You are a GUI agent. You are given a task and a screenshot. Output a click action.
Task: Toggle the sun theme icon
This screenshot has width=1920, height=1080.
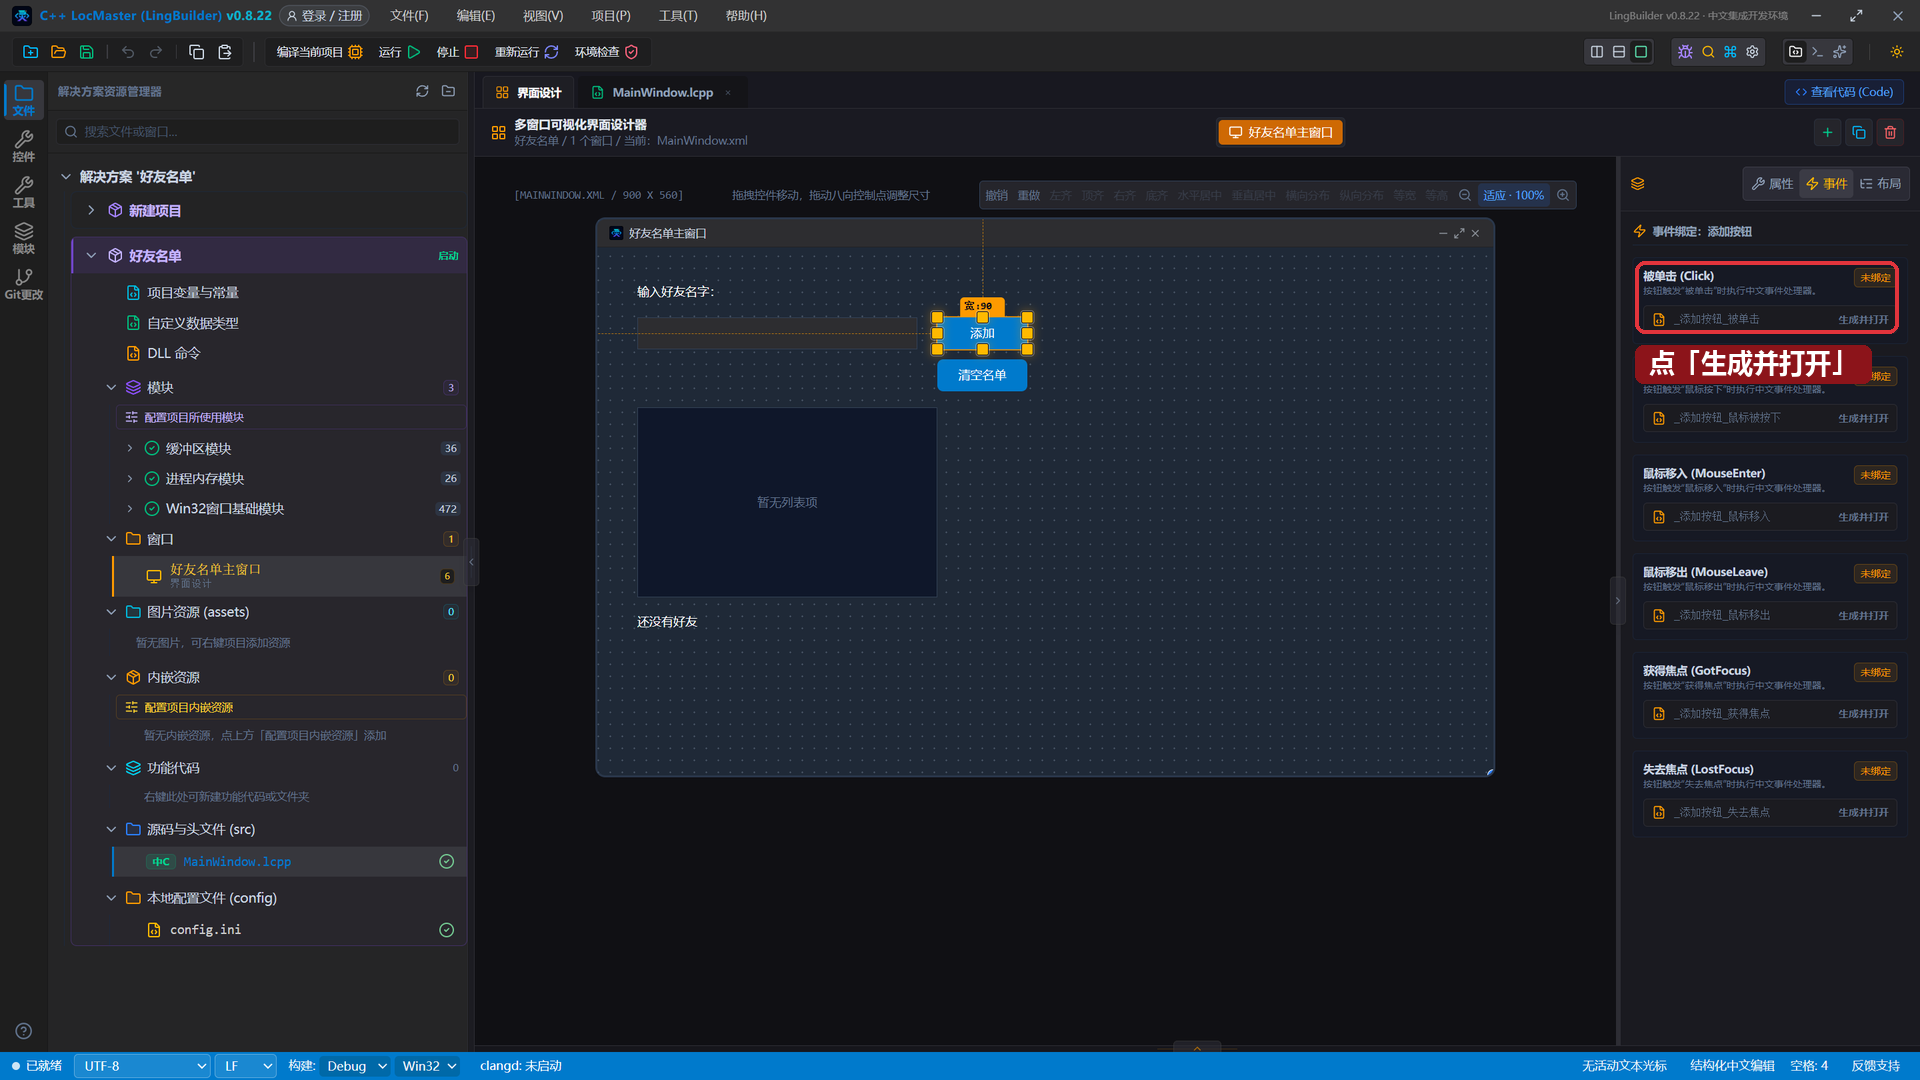coord(1896,52)
